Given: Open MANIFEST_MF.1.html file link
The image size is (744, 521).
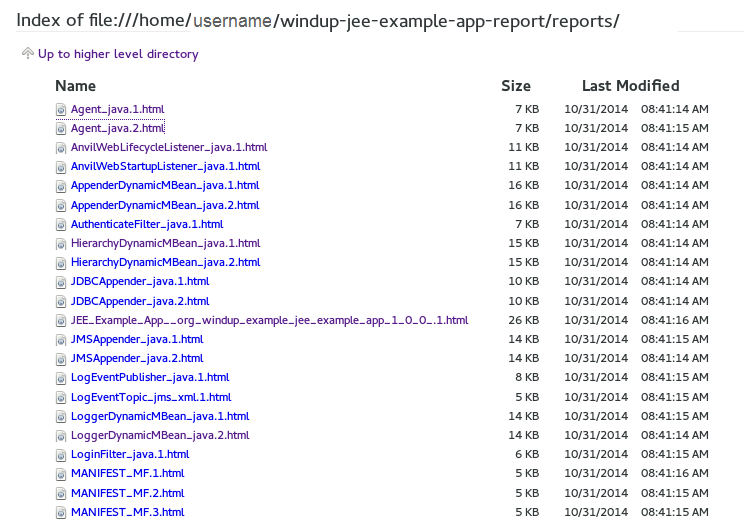Looking at the screenshot, I should tap(127, 473).
